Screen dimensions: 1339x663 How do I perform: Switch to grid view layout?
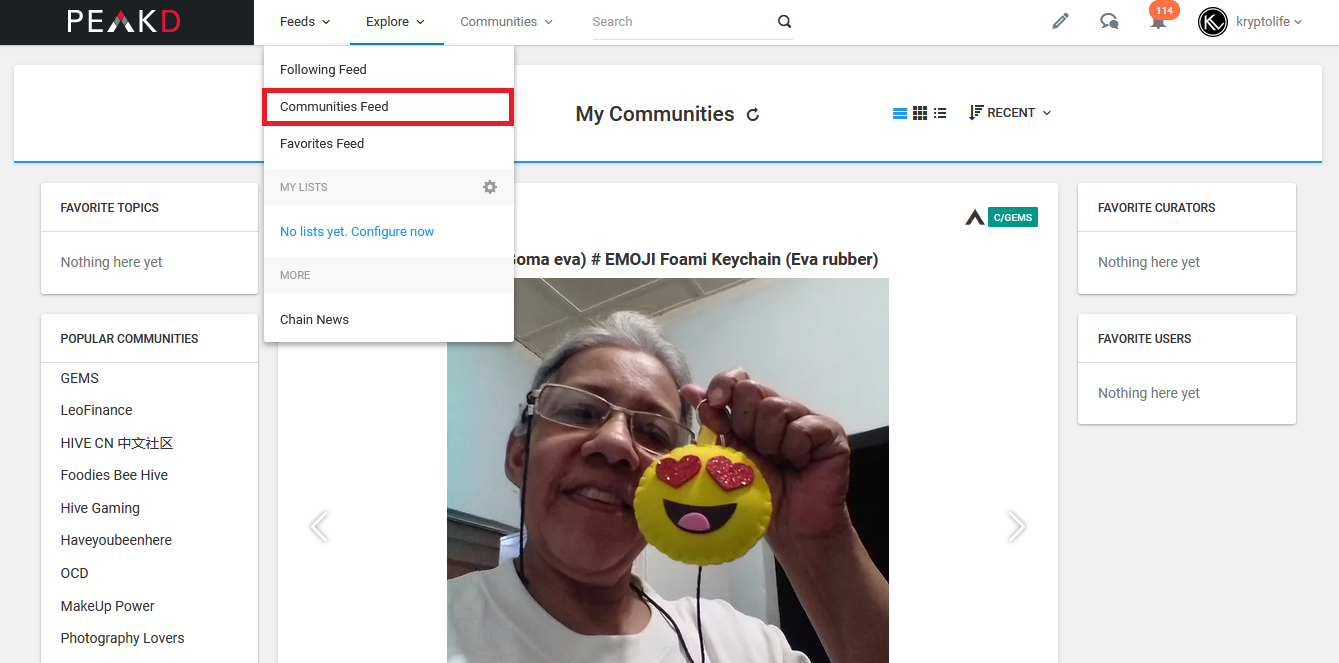(919, 112)
